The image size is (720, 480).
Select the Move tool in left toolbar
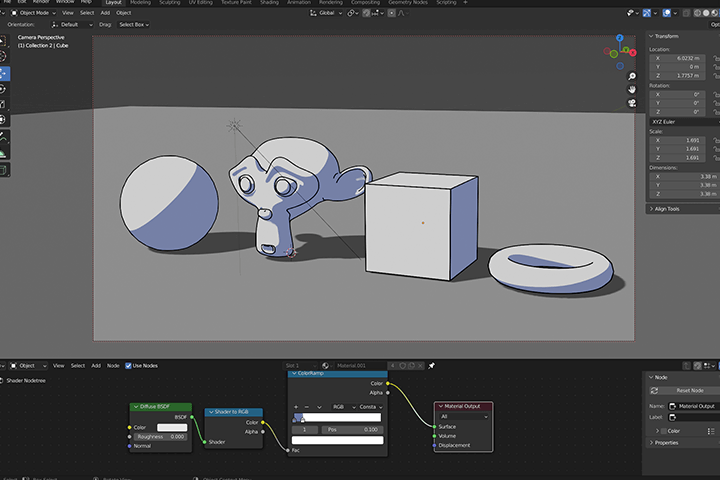click(x=4, y=73)
